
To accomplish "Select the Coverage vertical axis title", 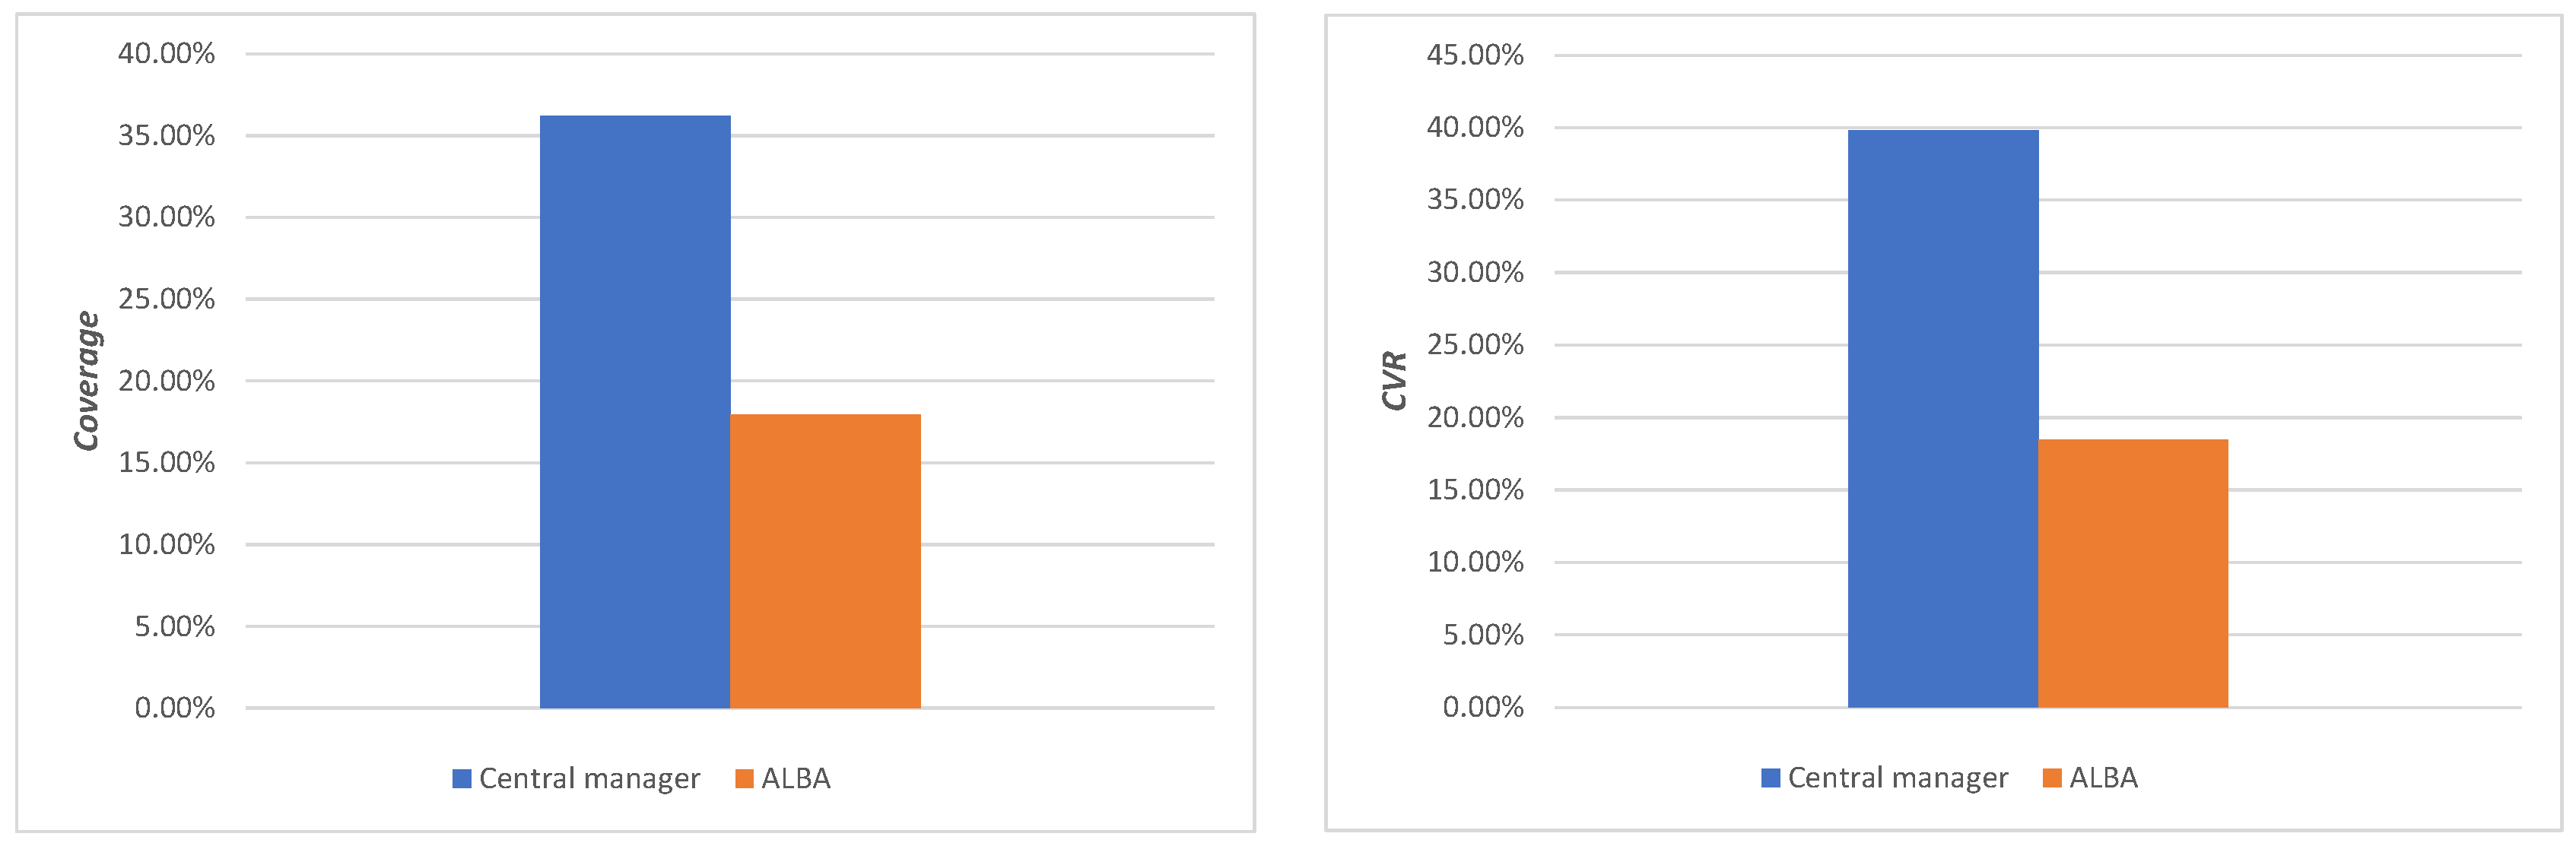I will pos(87,381).
